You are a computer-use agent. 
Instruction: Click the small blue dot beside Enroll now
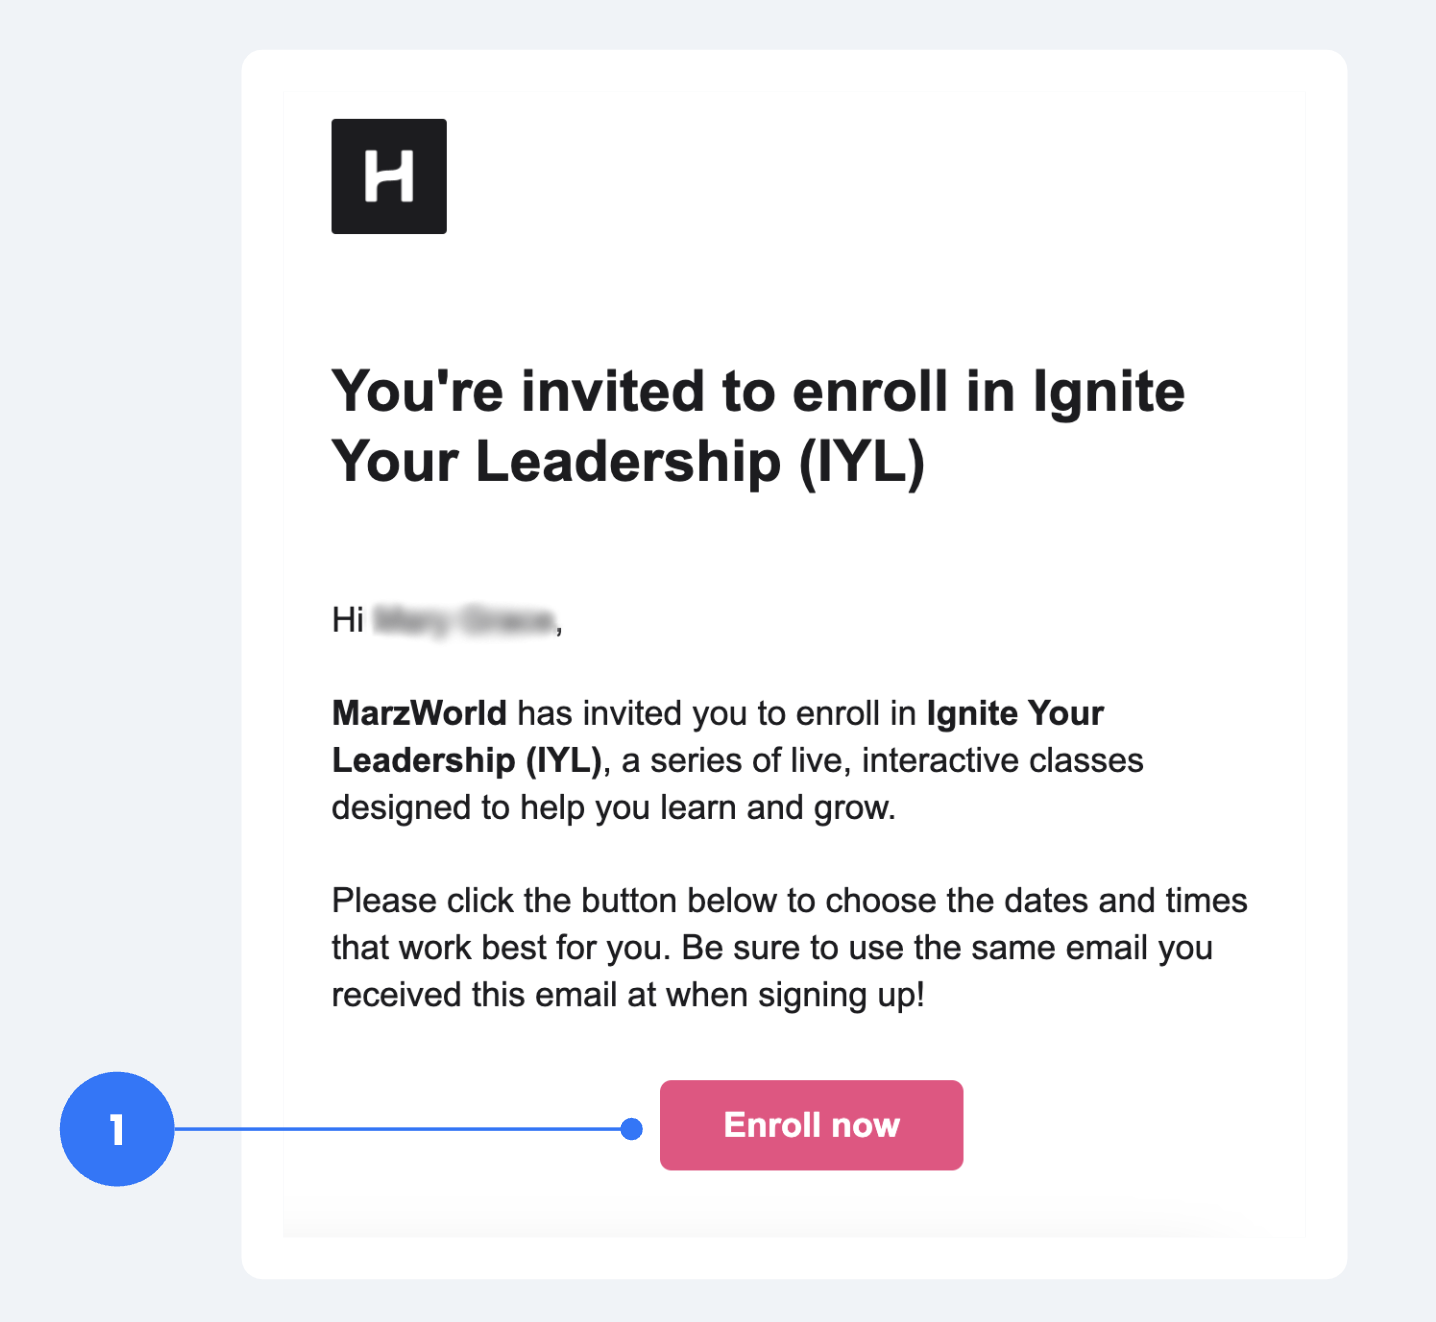coord(631,1129)
